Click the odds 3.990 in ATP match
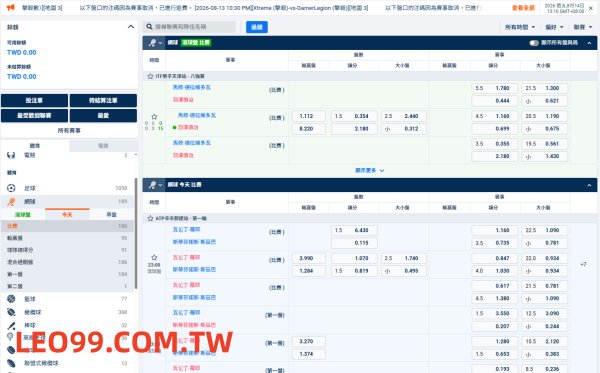 pyautogui.click(x=308, y=258)
